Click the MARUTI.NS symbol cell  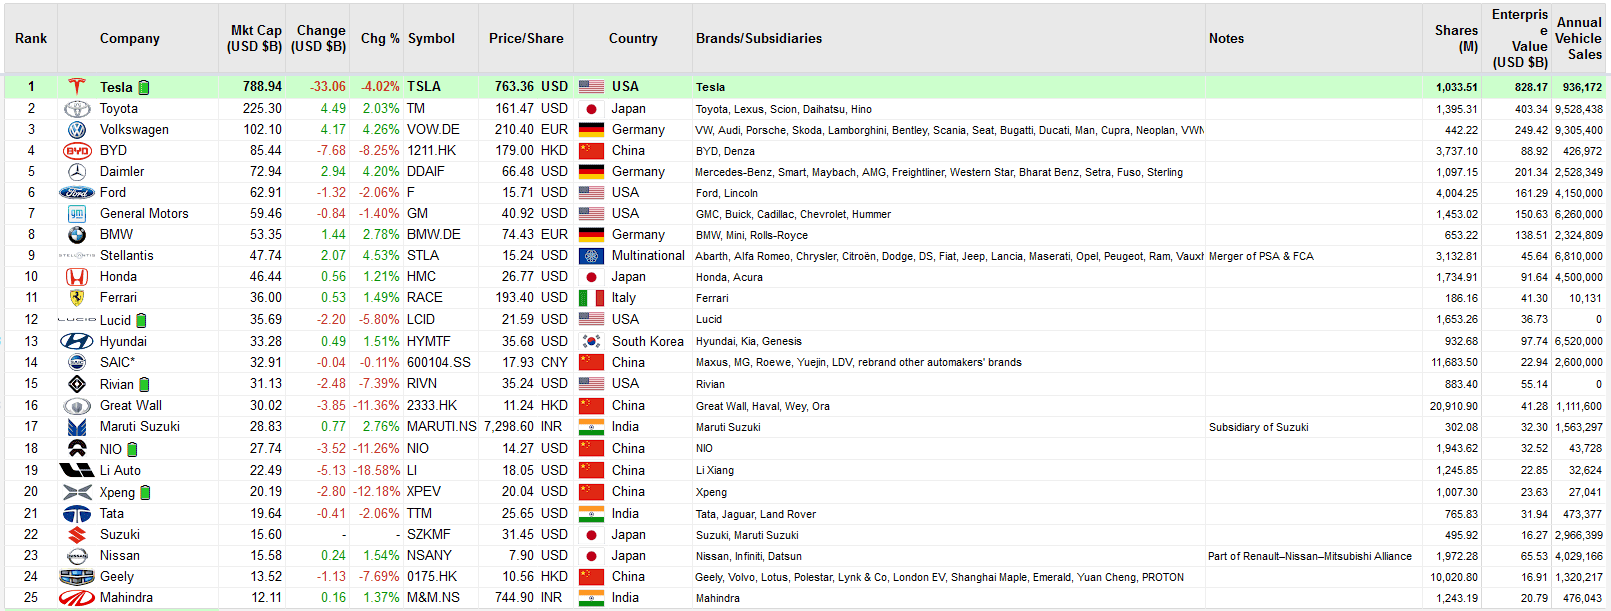pos(441,427)
